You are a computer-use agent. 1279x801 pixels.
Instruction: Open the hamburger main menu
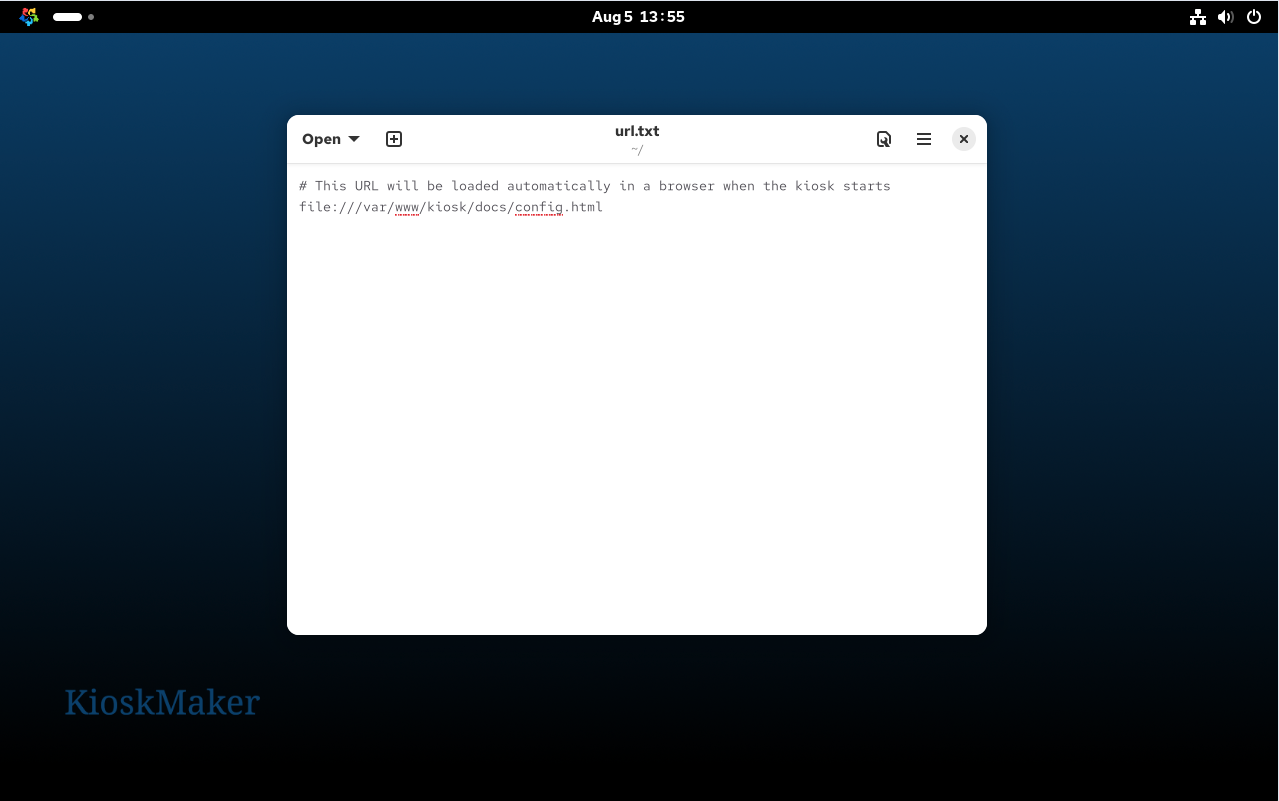click(924, 139)
